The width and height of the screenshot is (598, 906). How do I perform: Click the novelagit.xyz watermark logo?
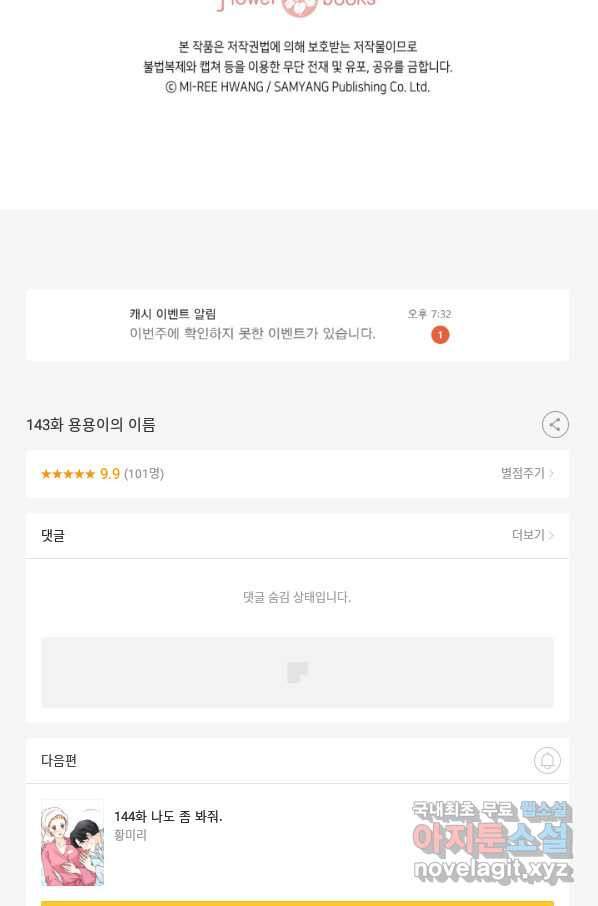point(492,842)
